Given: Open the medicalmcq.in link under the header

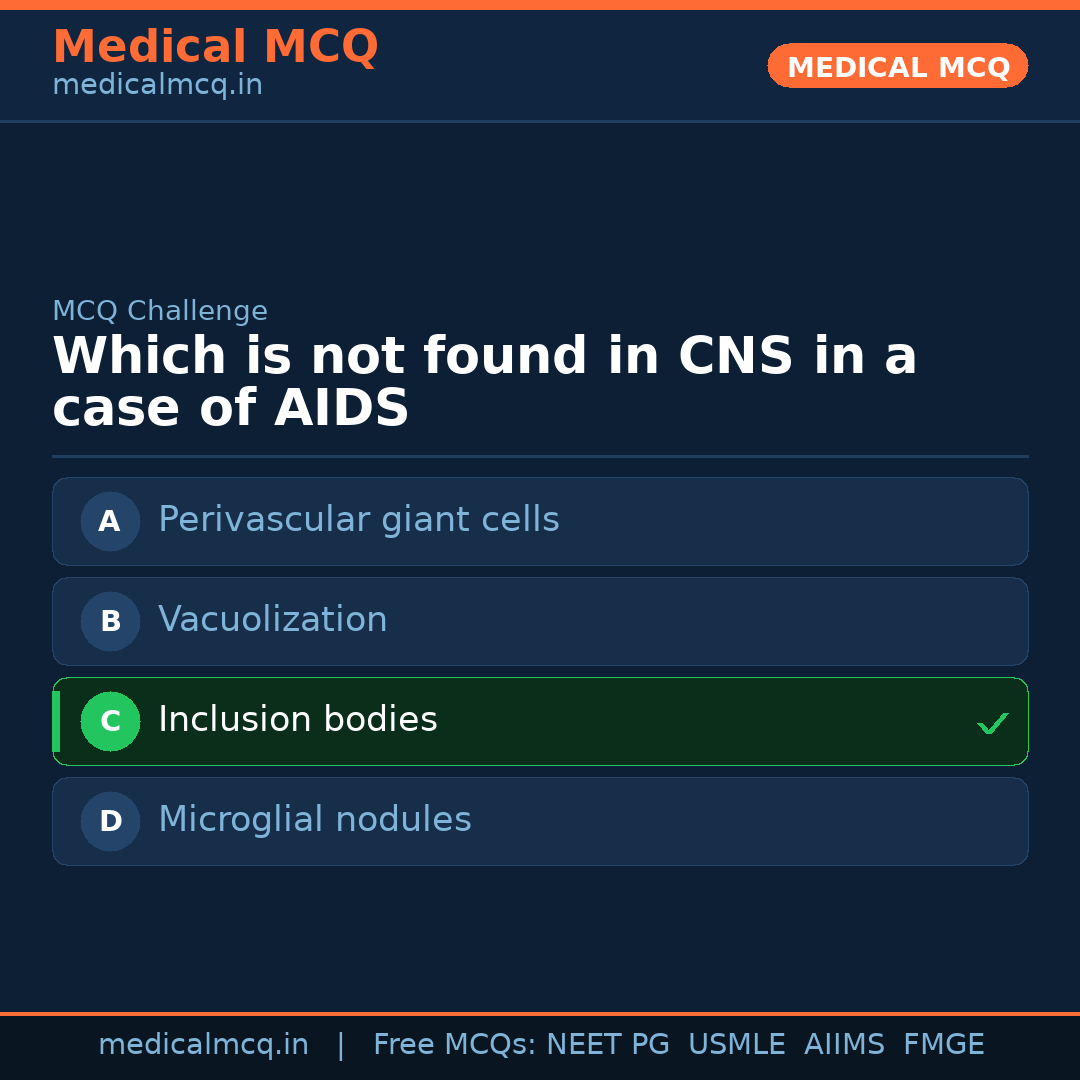Looking at the screenshot, I should (157, 86).
